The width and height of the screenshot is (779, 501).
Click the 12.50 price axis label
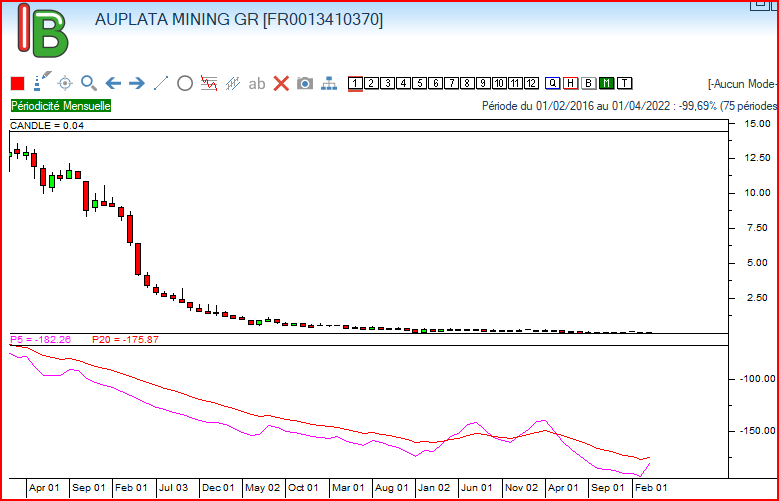[x=758, y=158]
